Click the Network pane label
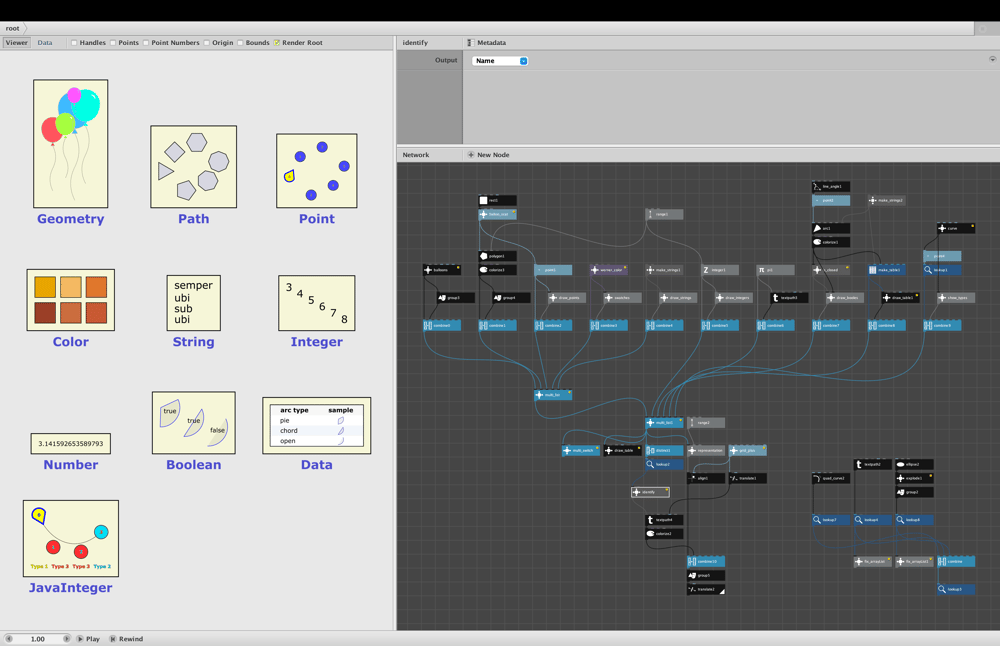Screen dimensions: 1000x646 416,155
